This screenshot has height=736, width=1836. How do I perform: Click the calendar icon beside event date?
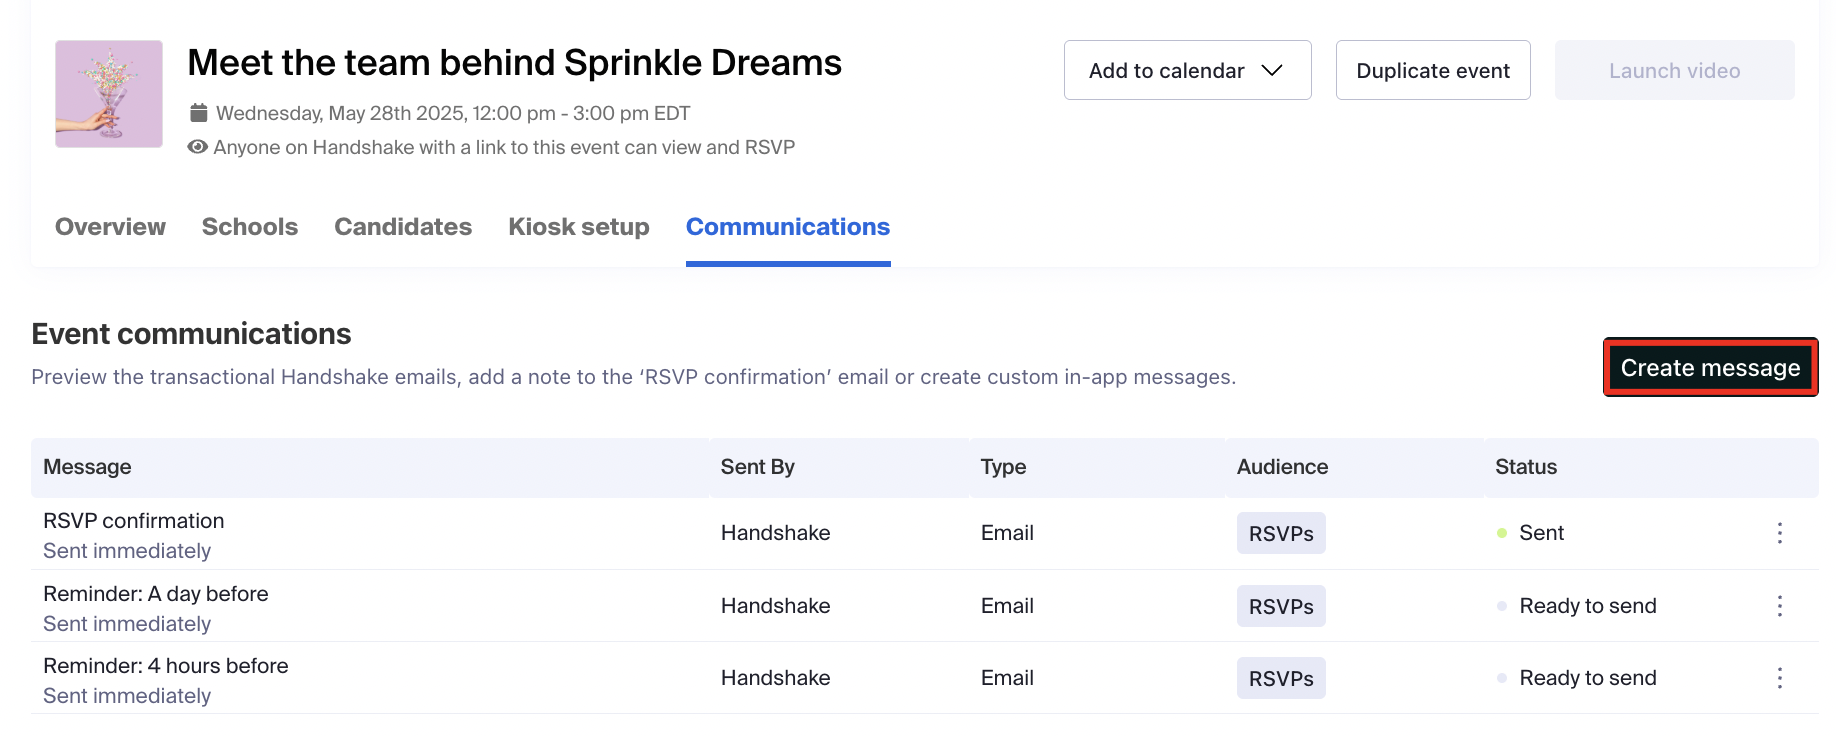point(199,113)
